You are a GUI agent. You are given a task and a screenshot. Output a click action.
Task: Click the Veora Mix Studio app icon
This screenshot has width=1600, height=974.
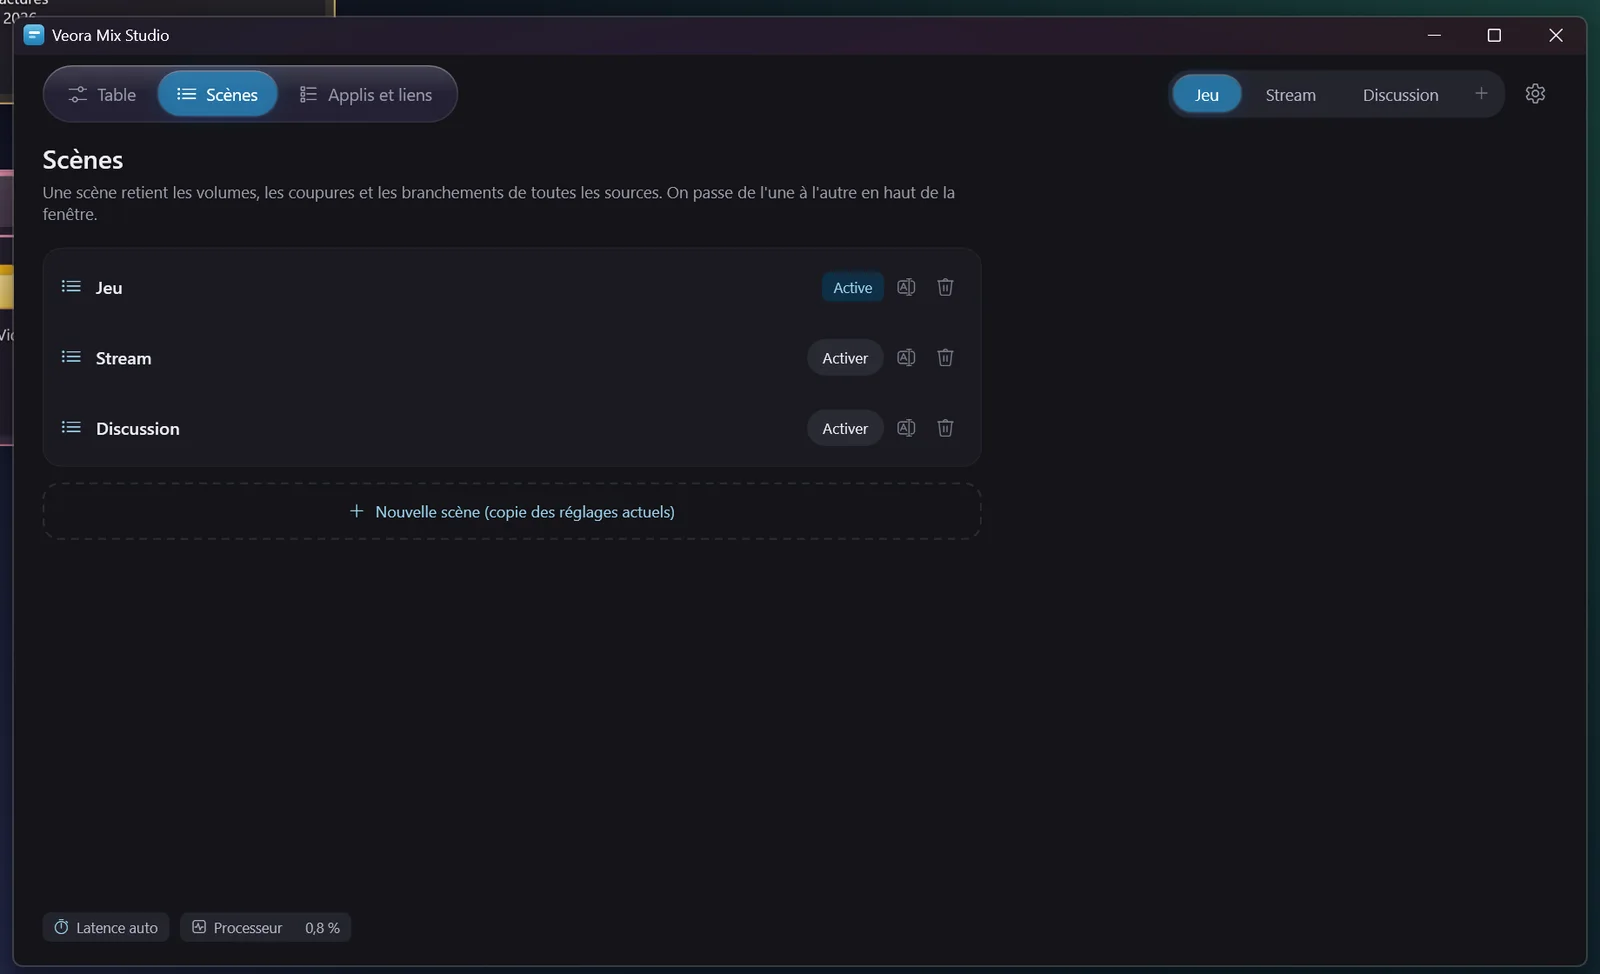click(x=34, y=35)
